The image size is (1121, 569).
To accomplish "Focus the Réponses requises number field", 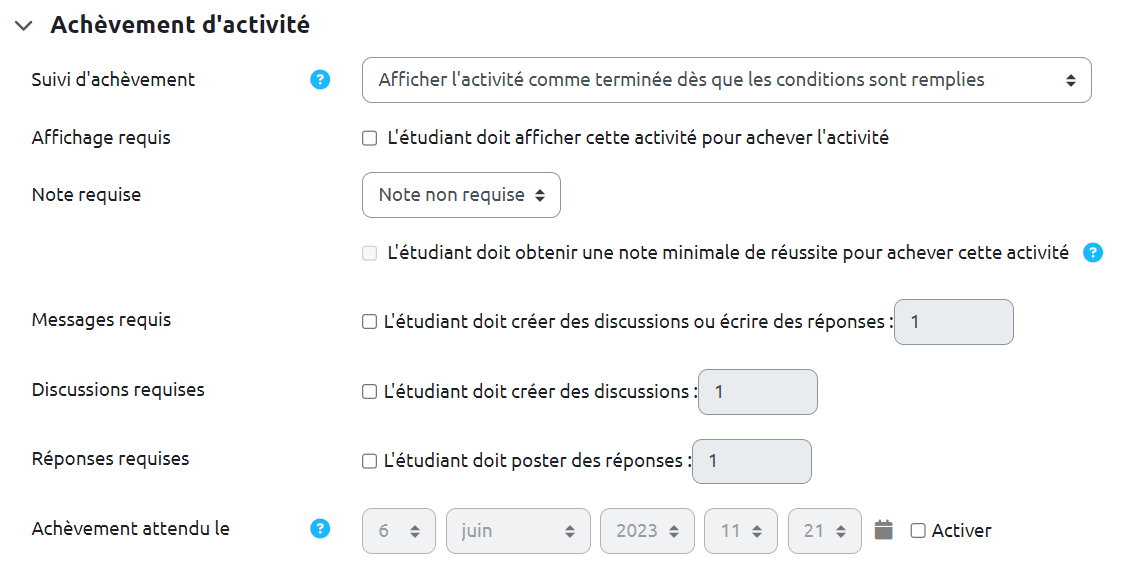I will tap(751, 461).
